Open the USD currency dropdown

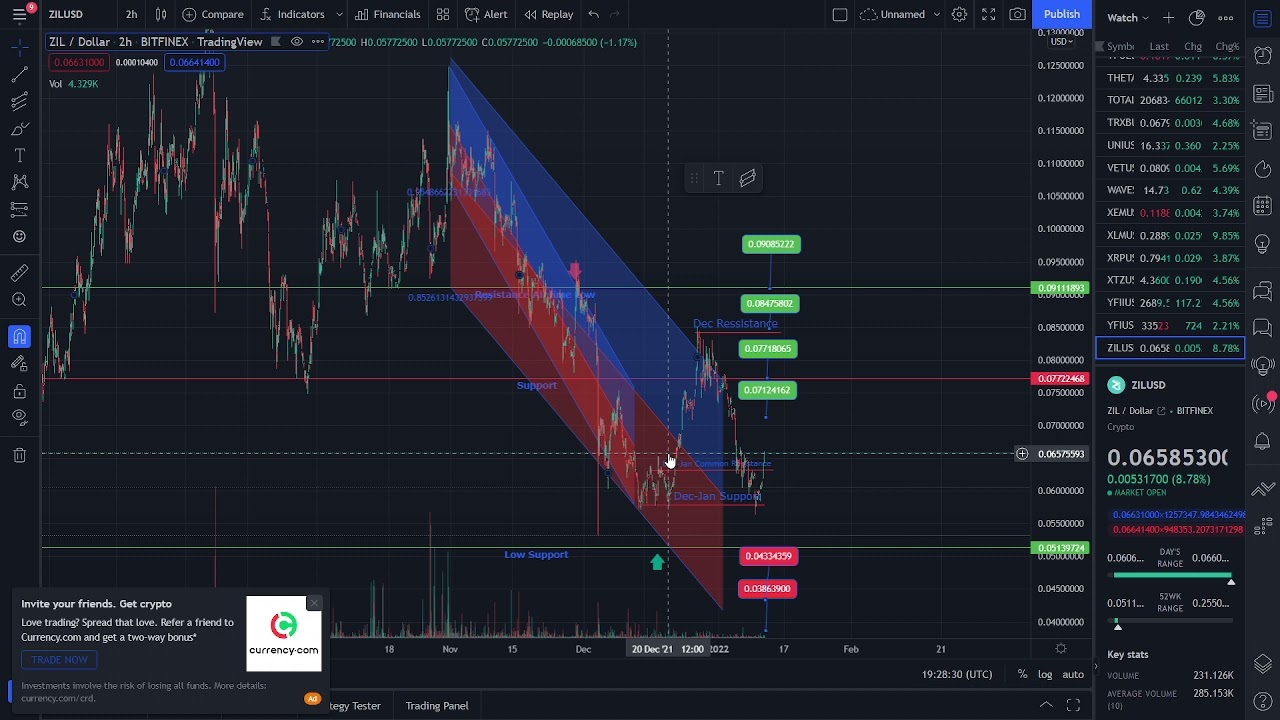point(1061,41)
